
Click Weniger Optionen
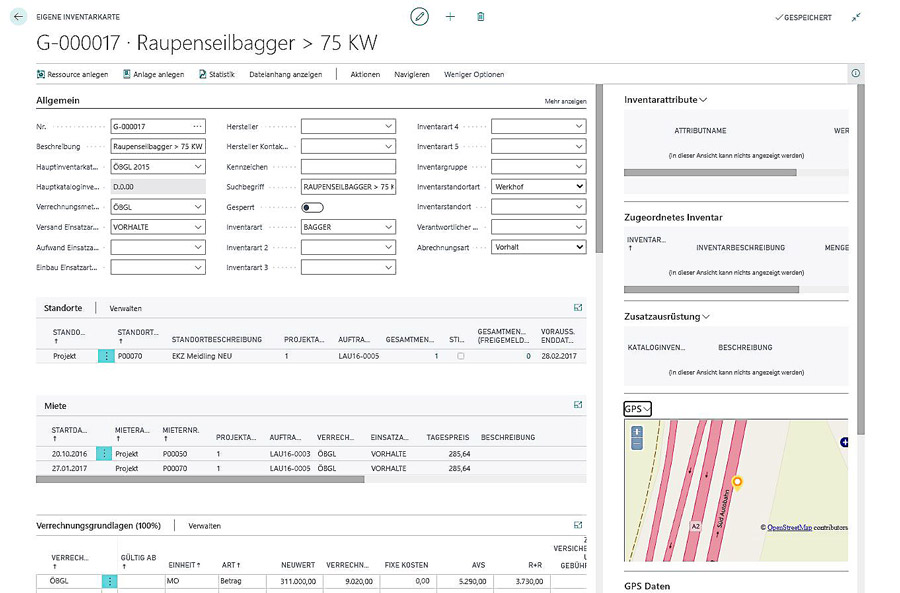(474, 75)
